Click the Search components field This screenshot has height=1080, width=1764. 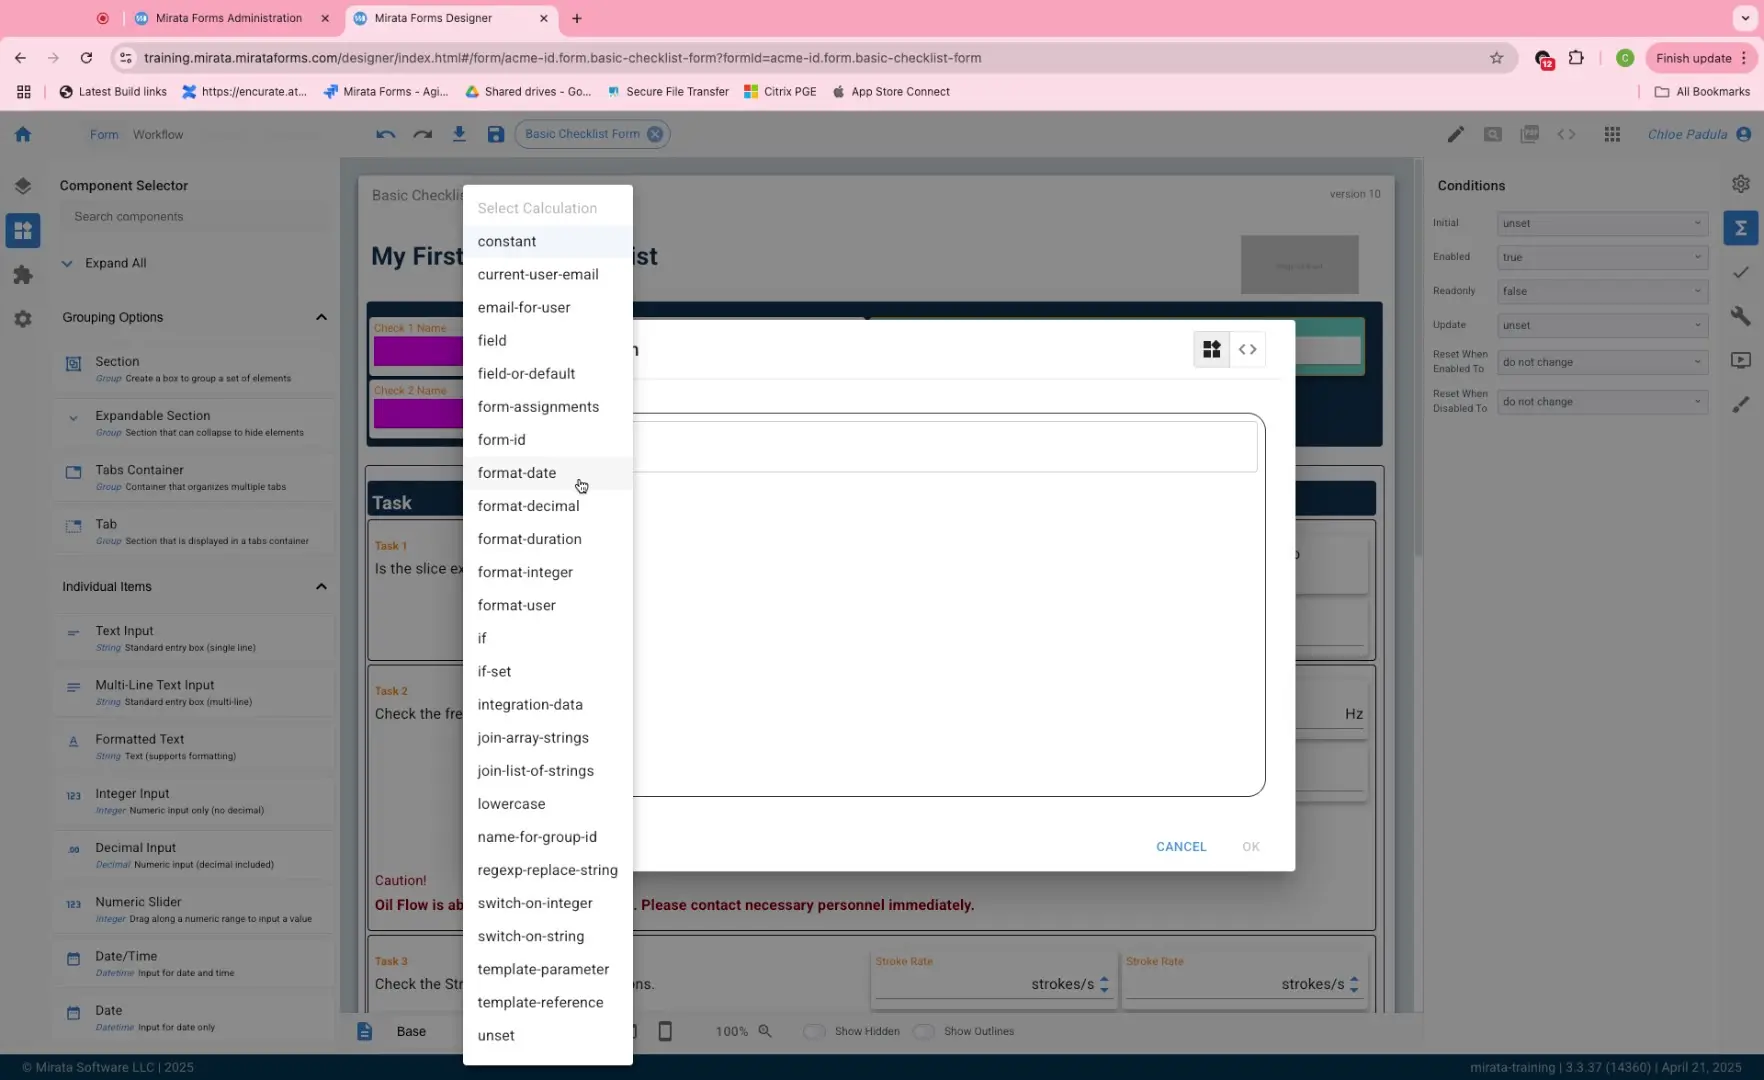pos(194,216)
